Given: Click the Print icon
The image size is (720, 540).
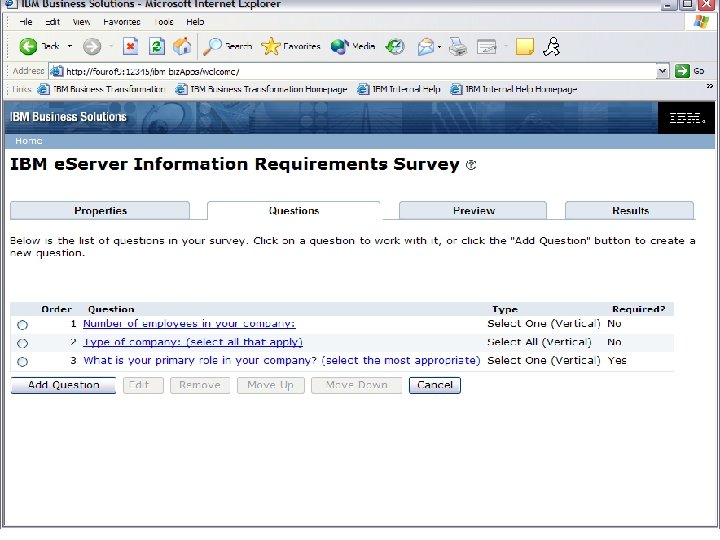Looking at the screenshot, I should coord(458,47).
